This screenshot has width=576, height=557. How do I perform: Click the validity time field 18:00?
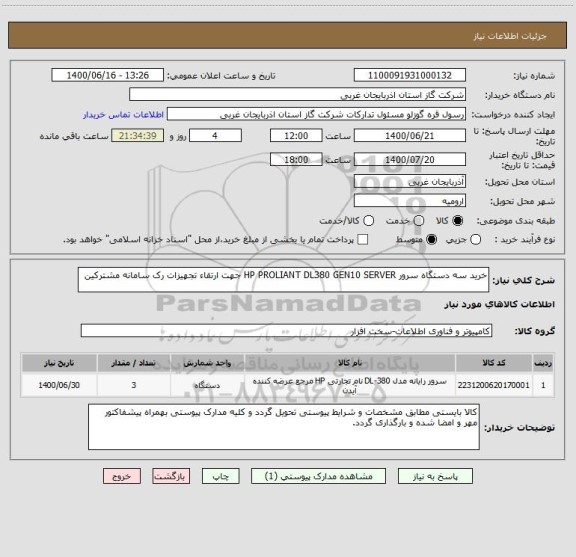coord(296,159)
